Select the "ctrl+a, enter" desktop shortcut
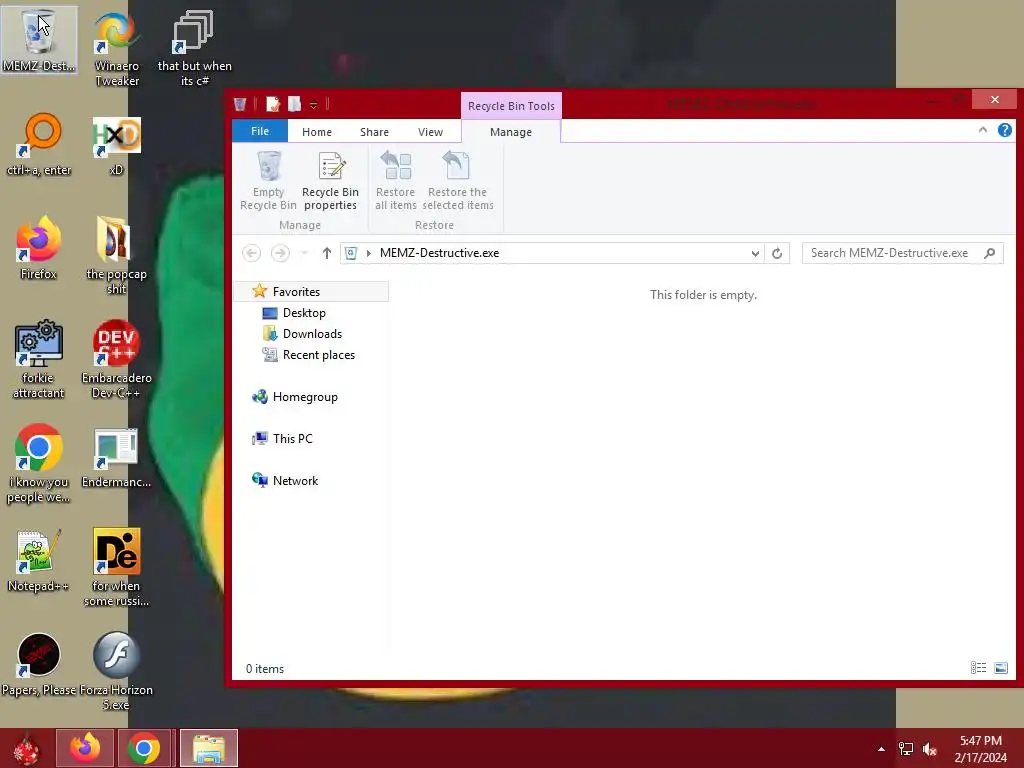 [x=39, y=144]
